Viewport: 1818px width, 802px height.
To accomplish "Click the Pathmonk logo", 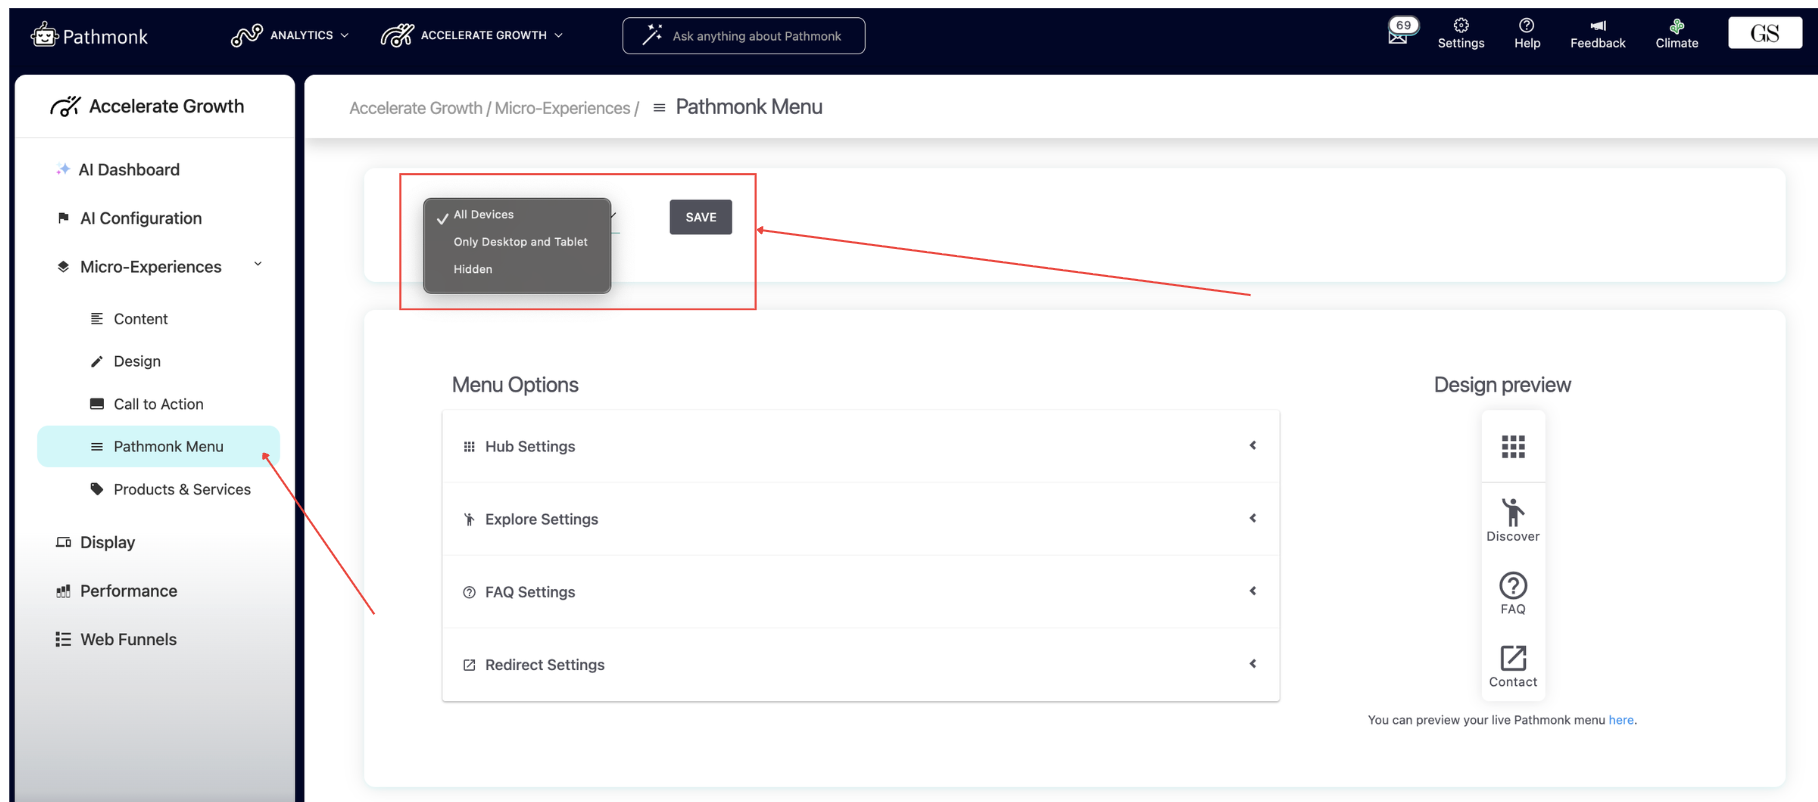I will 89,36.
